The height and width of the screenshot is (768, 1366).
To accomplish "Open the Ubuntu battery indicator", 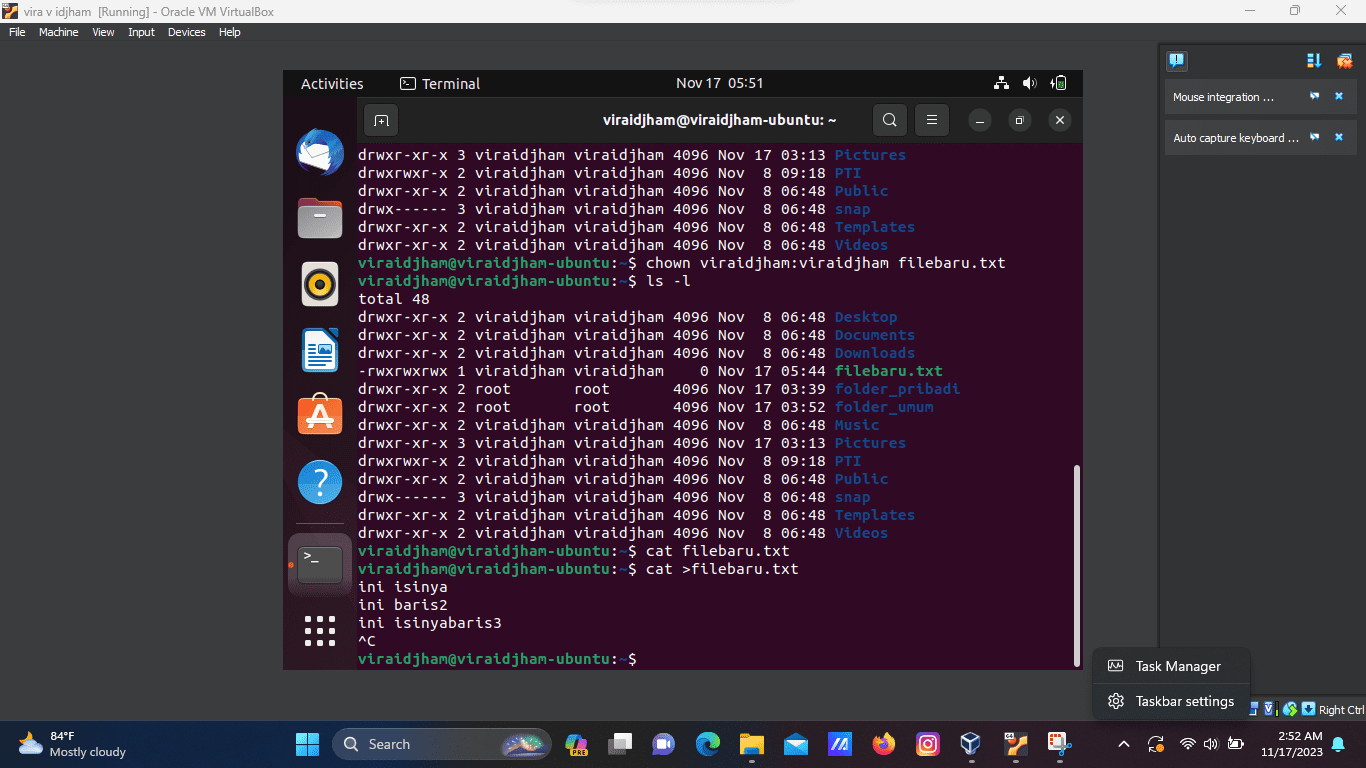I will point(1059,83).
